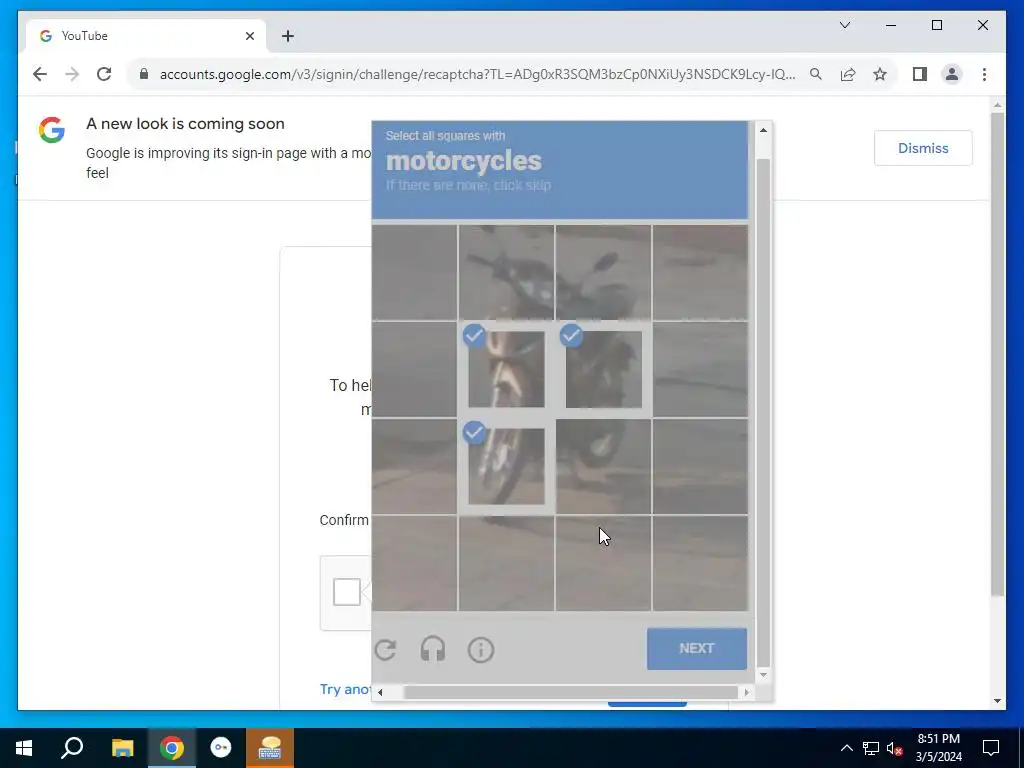This screenshot has height=768, width=1024.
Task: Open the Windows Start menu
Action: click(24, 748)
